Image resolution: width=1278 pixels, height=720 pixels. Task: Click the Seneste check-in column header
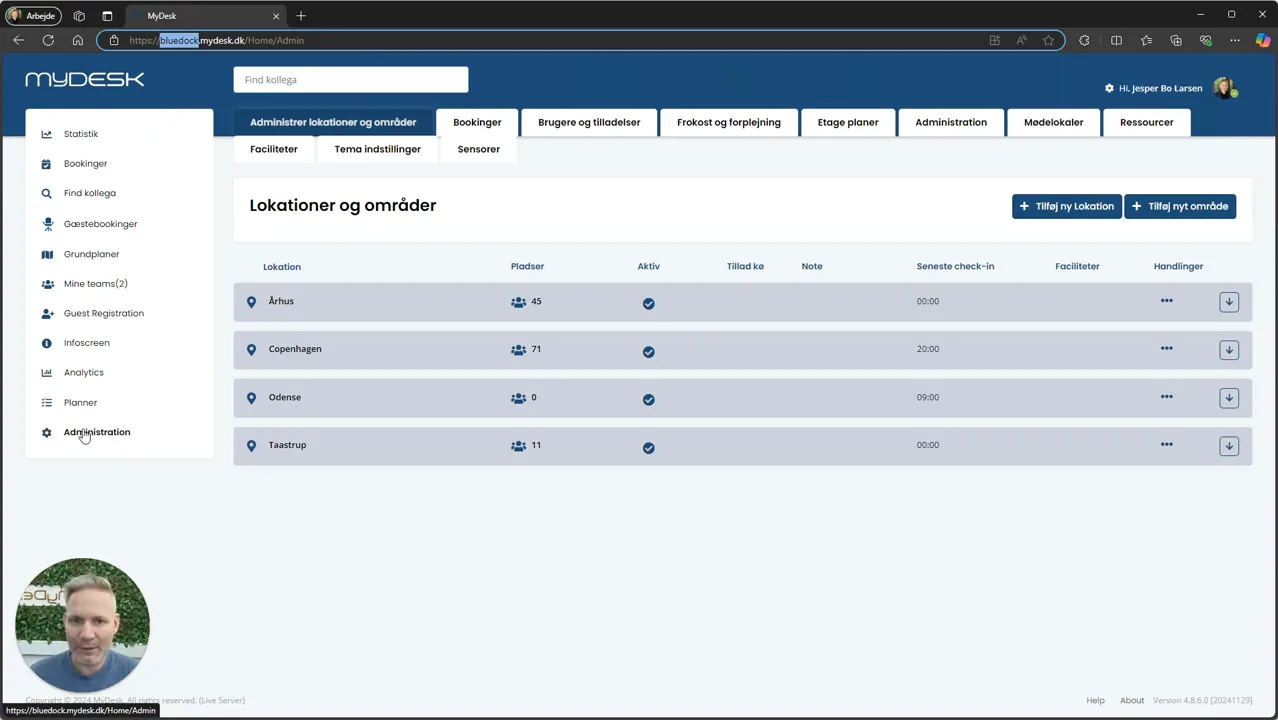click(x=955, y=266)
